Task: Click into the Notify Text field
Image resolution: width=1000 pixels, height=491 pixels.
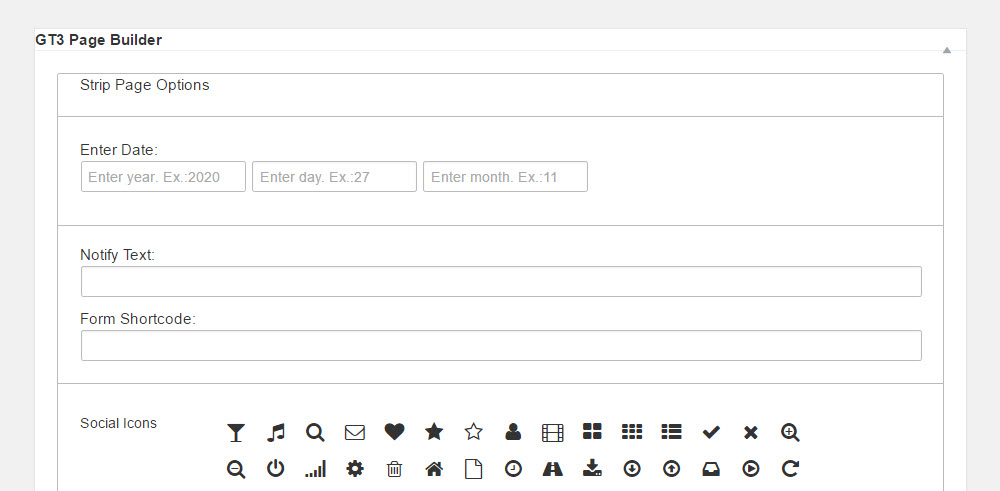Action: click(x=501, y=282)
